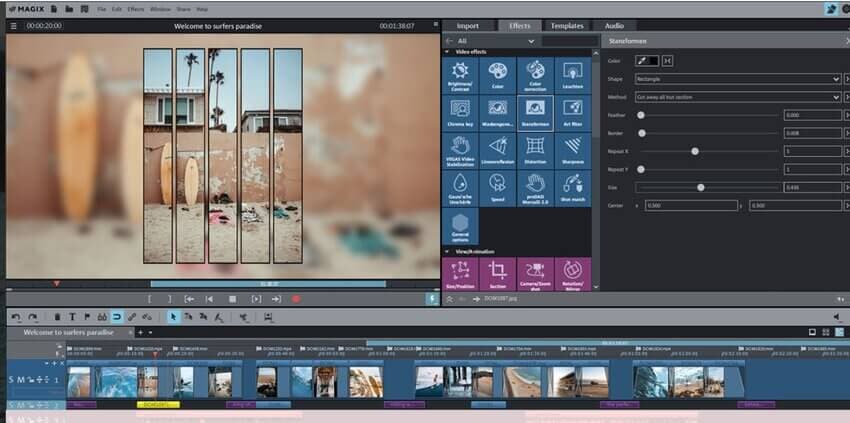Collapse the View/Animation section
850x423 pixels.
(447, 252)
